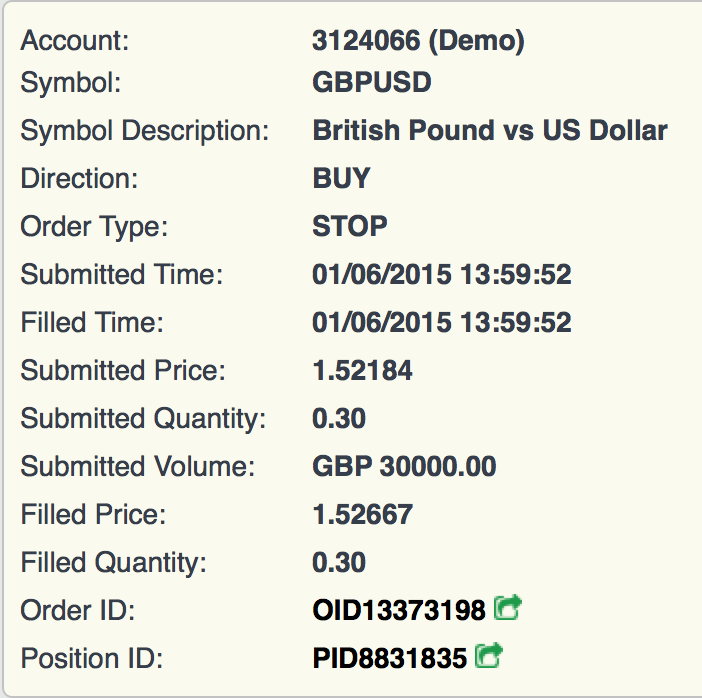The height and width of the screenshot is (698, 702).
Task: Click the Filled Quantity 0.30 value
Action: [339, 562]
